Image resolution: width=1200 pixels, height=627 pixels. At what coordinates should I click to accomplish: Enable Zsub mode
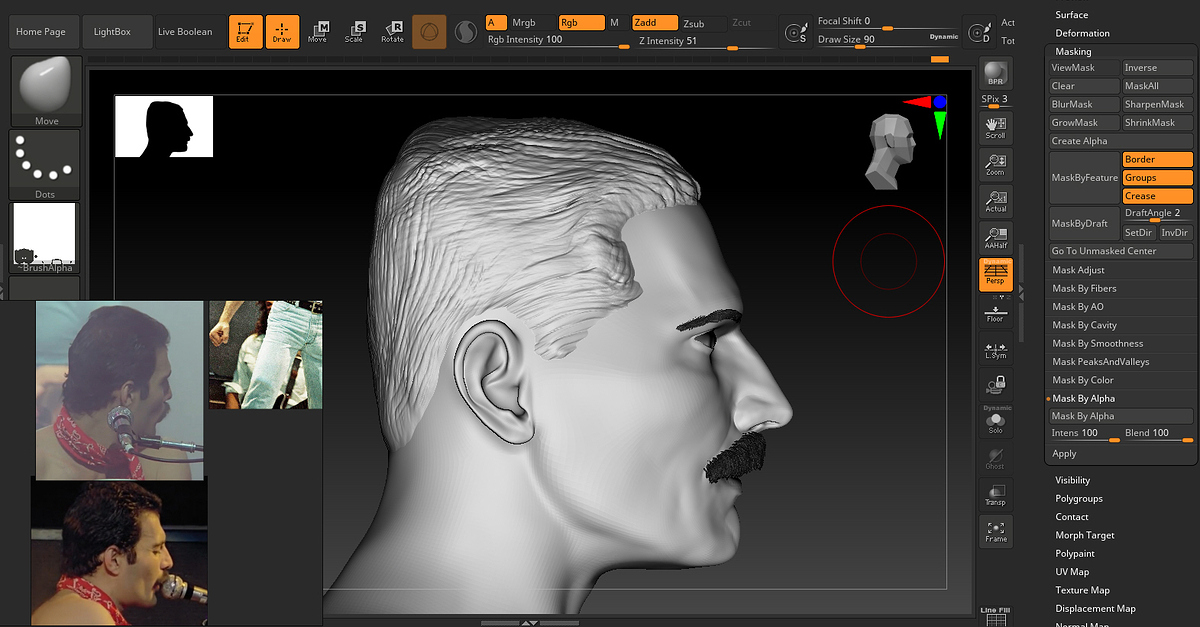[x=694, y=22]
